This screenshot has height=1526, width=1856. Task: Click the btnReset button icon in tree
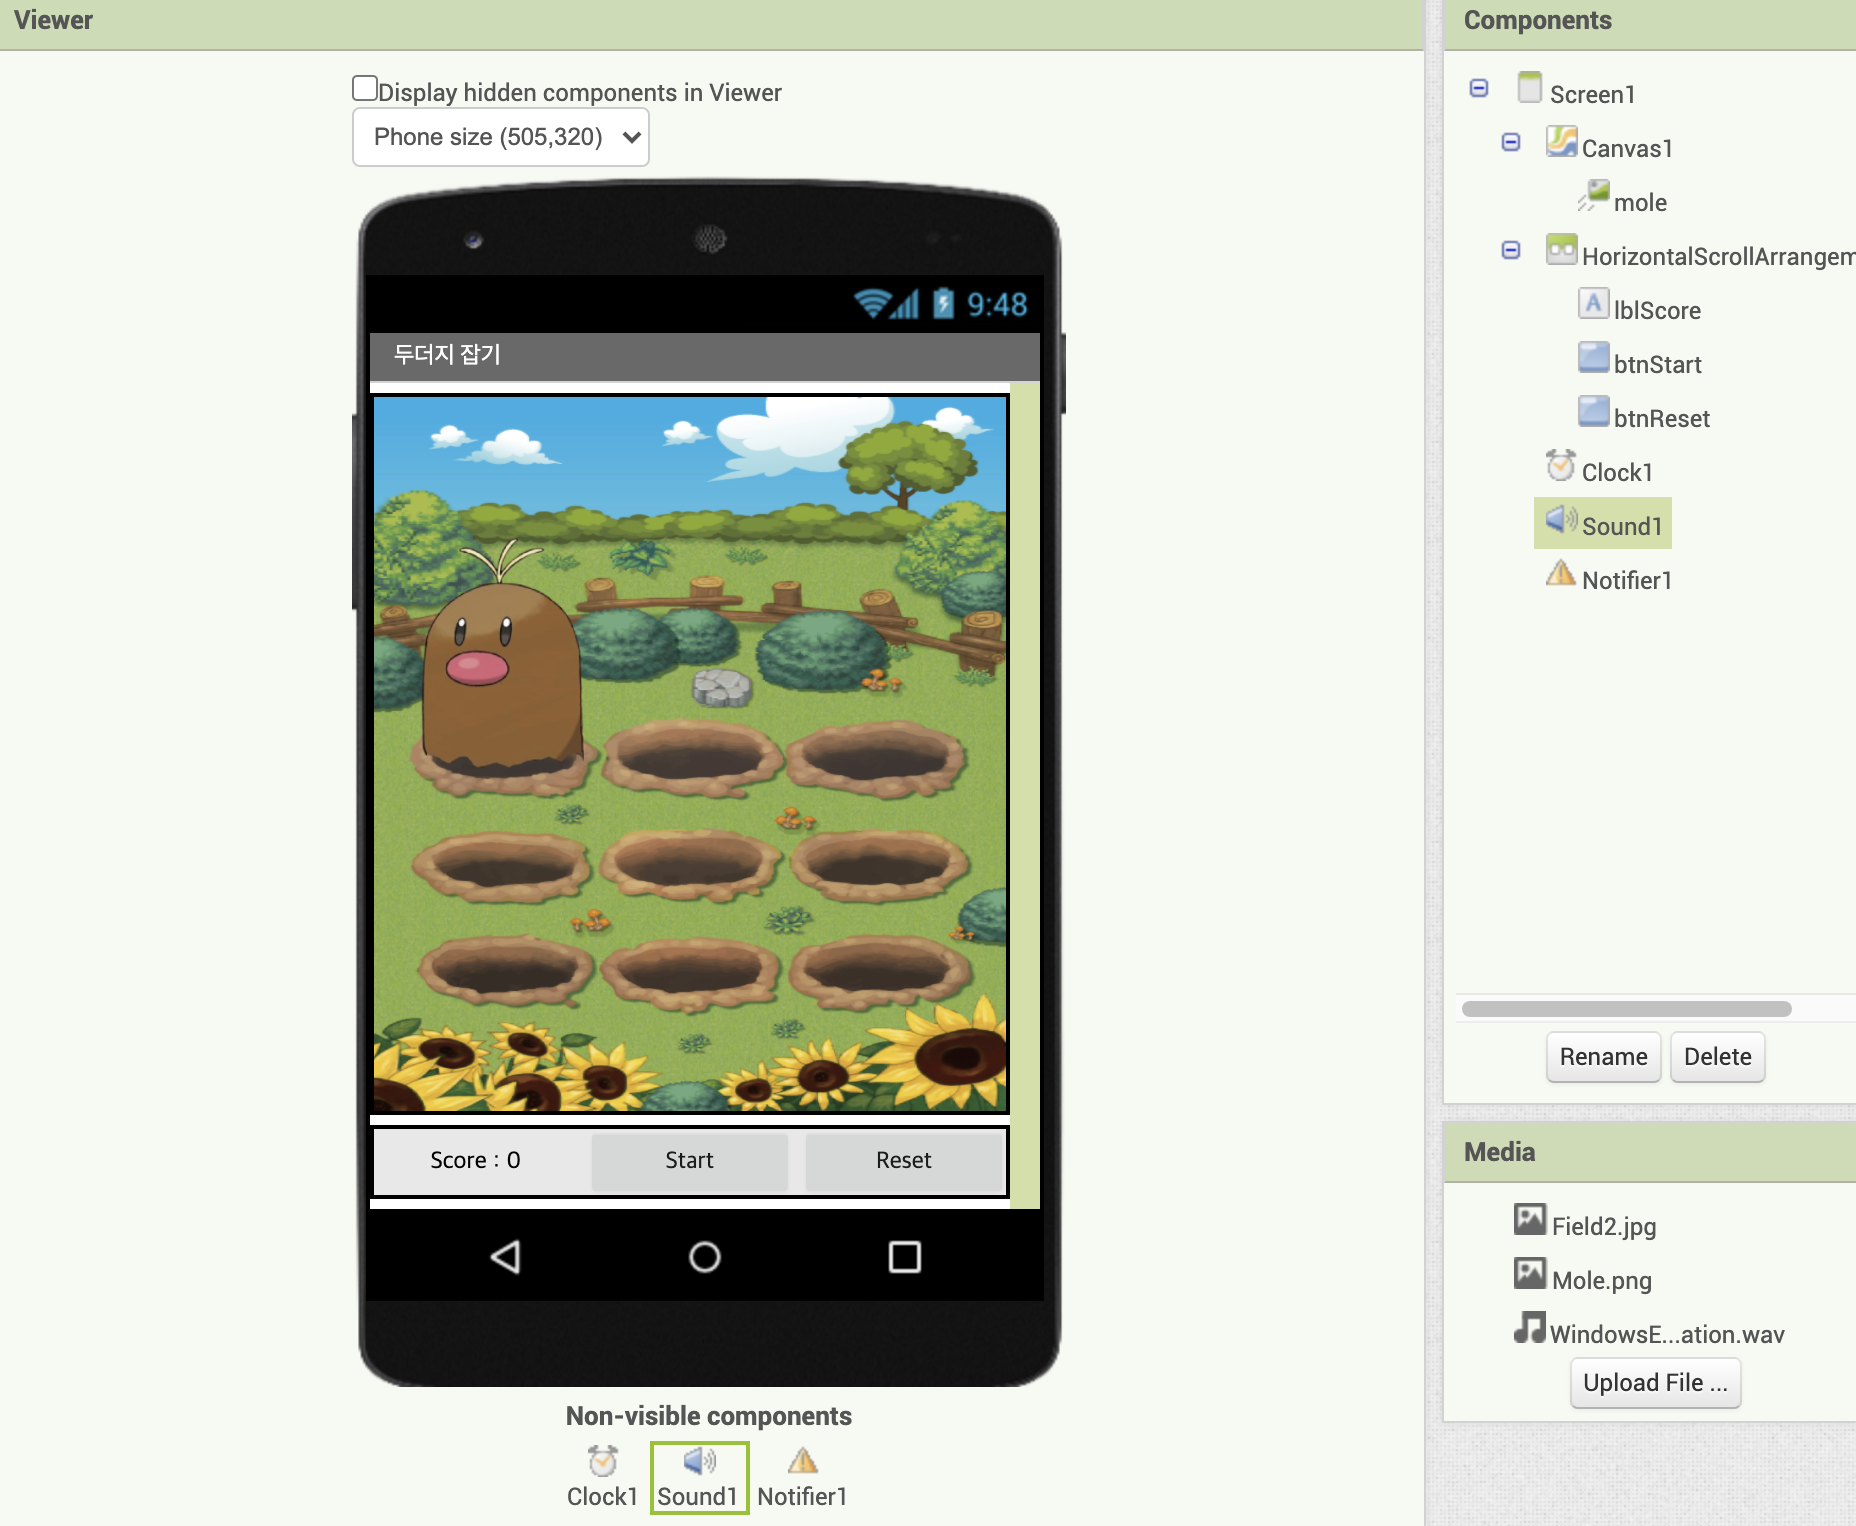[x=1594, y=411]
